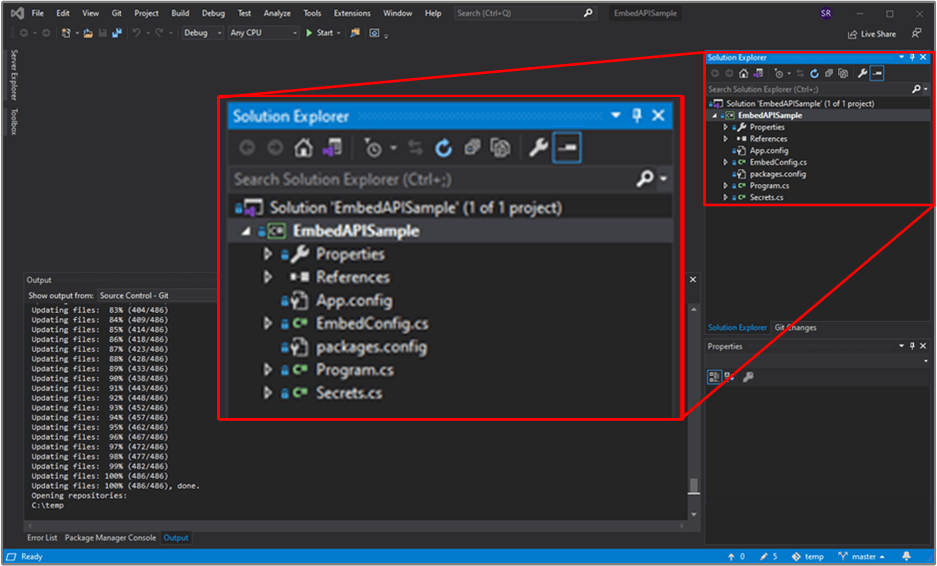Open the Server Explorer side tab

point(14,75)
